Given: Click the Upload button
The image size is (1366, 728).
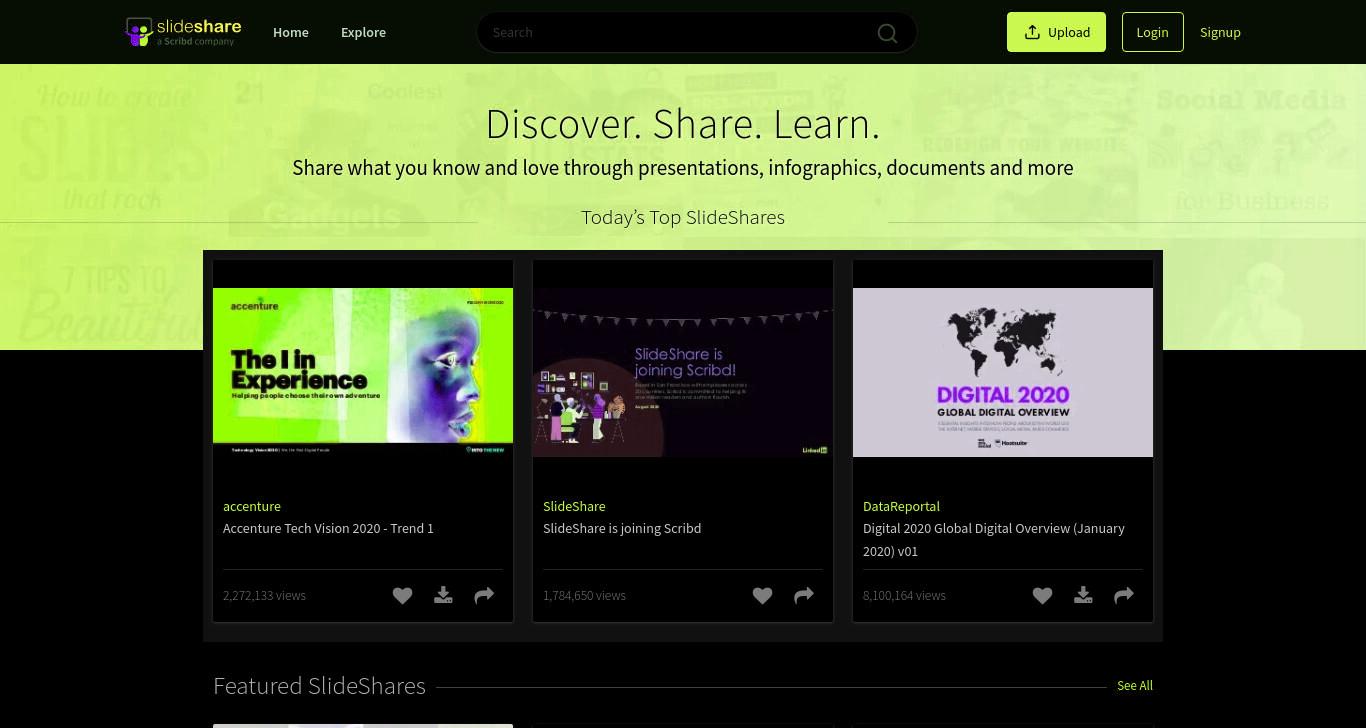Looking at the screenshot, I should pyautogui.click(x=1056, y=32).
